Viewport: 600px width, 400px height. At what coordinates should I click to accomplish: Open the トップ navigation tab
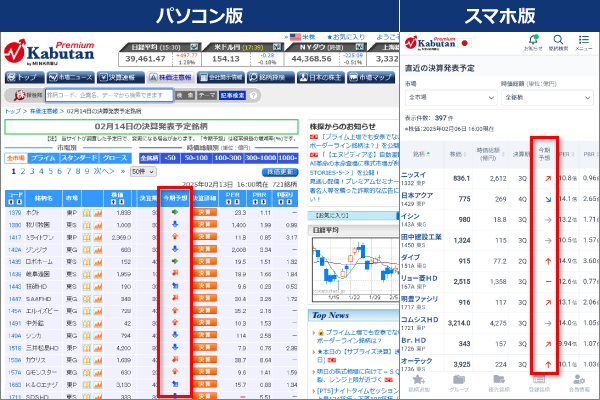pos(25,78)
